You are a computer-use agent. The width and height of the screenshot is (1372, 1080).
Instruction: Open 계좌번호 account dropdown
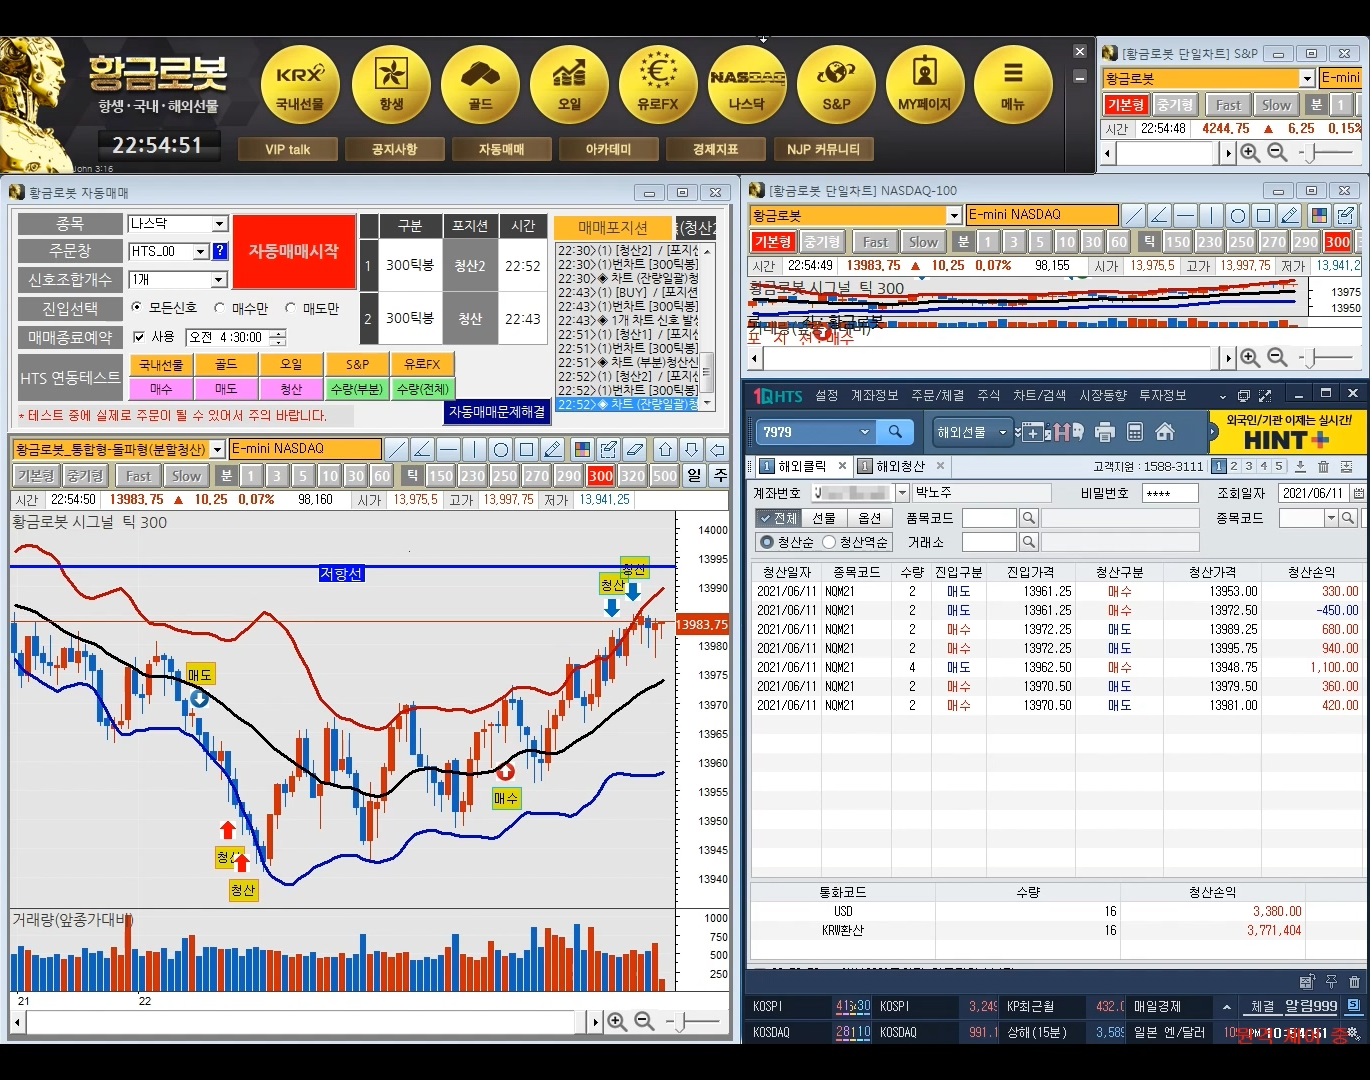(x=902, y=493)
